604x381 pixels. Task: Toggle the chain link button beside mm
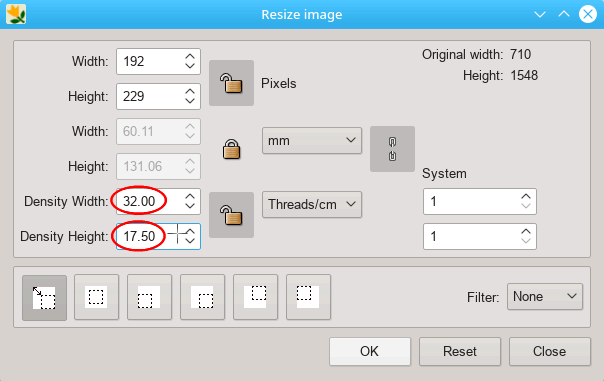[392, 149]
